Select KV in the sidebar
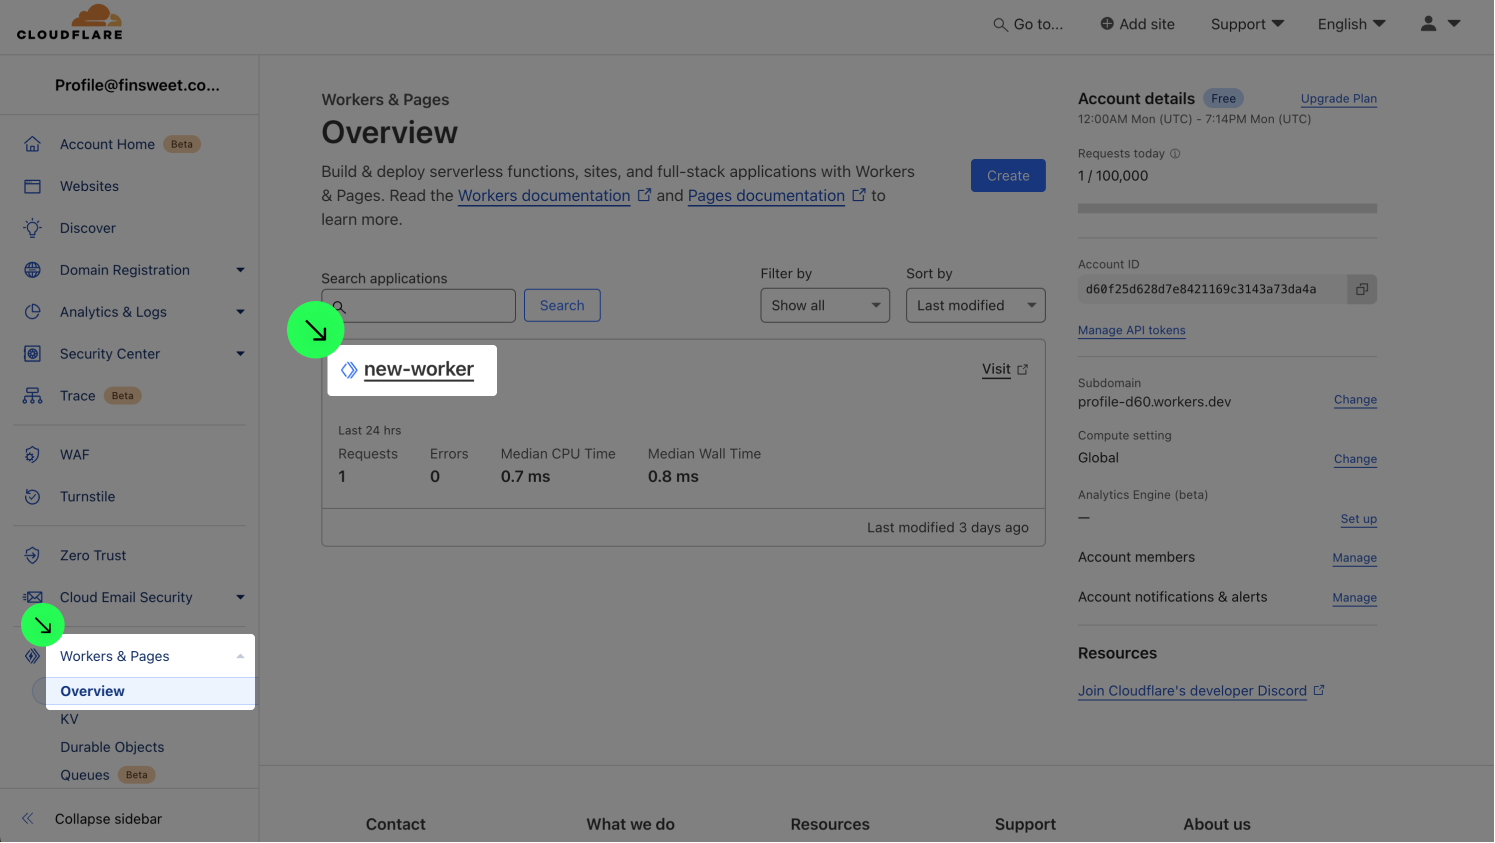The height and width of the screenshot is (843, 1495). click(x=69, y=719)
